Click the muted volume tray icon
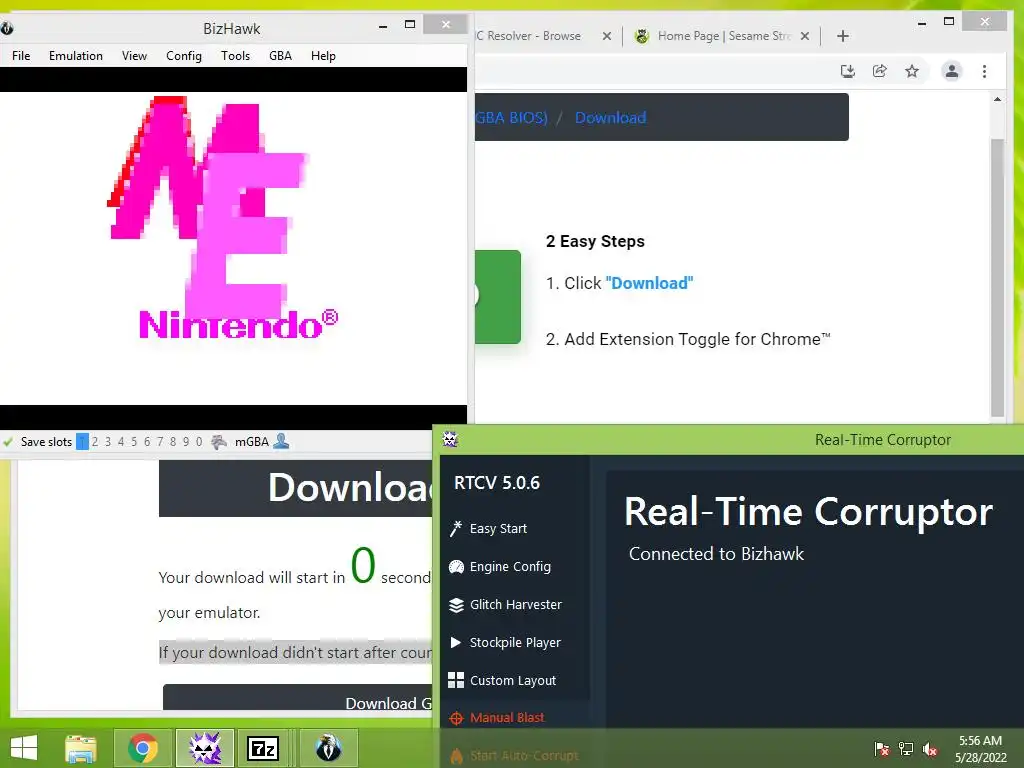This screenshot has height=768, width=1024. (x=930, y=748)
